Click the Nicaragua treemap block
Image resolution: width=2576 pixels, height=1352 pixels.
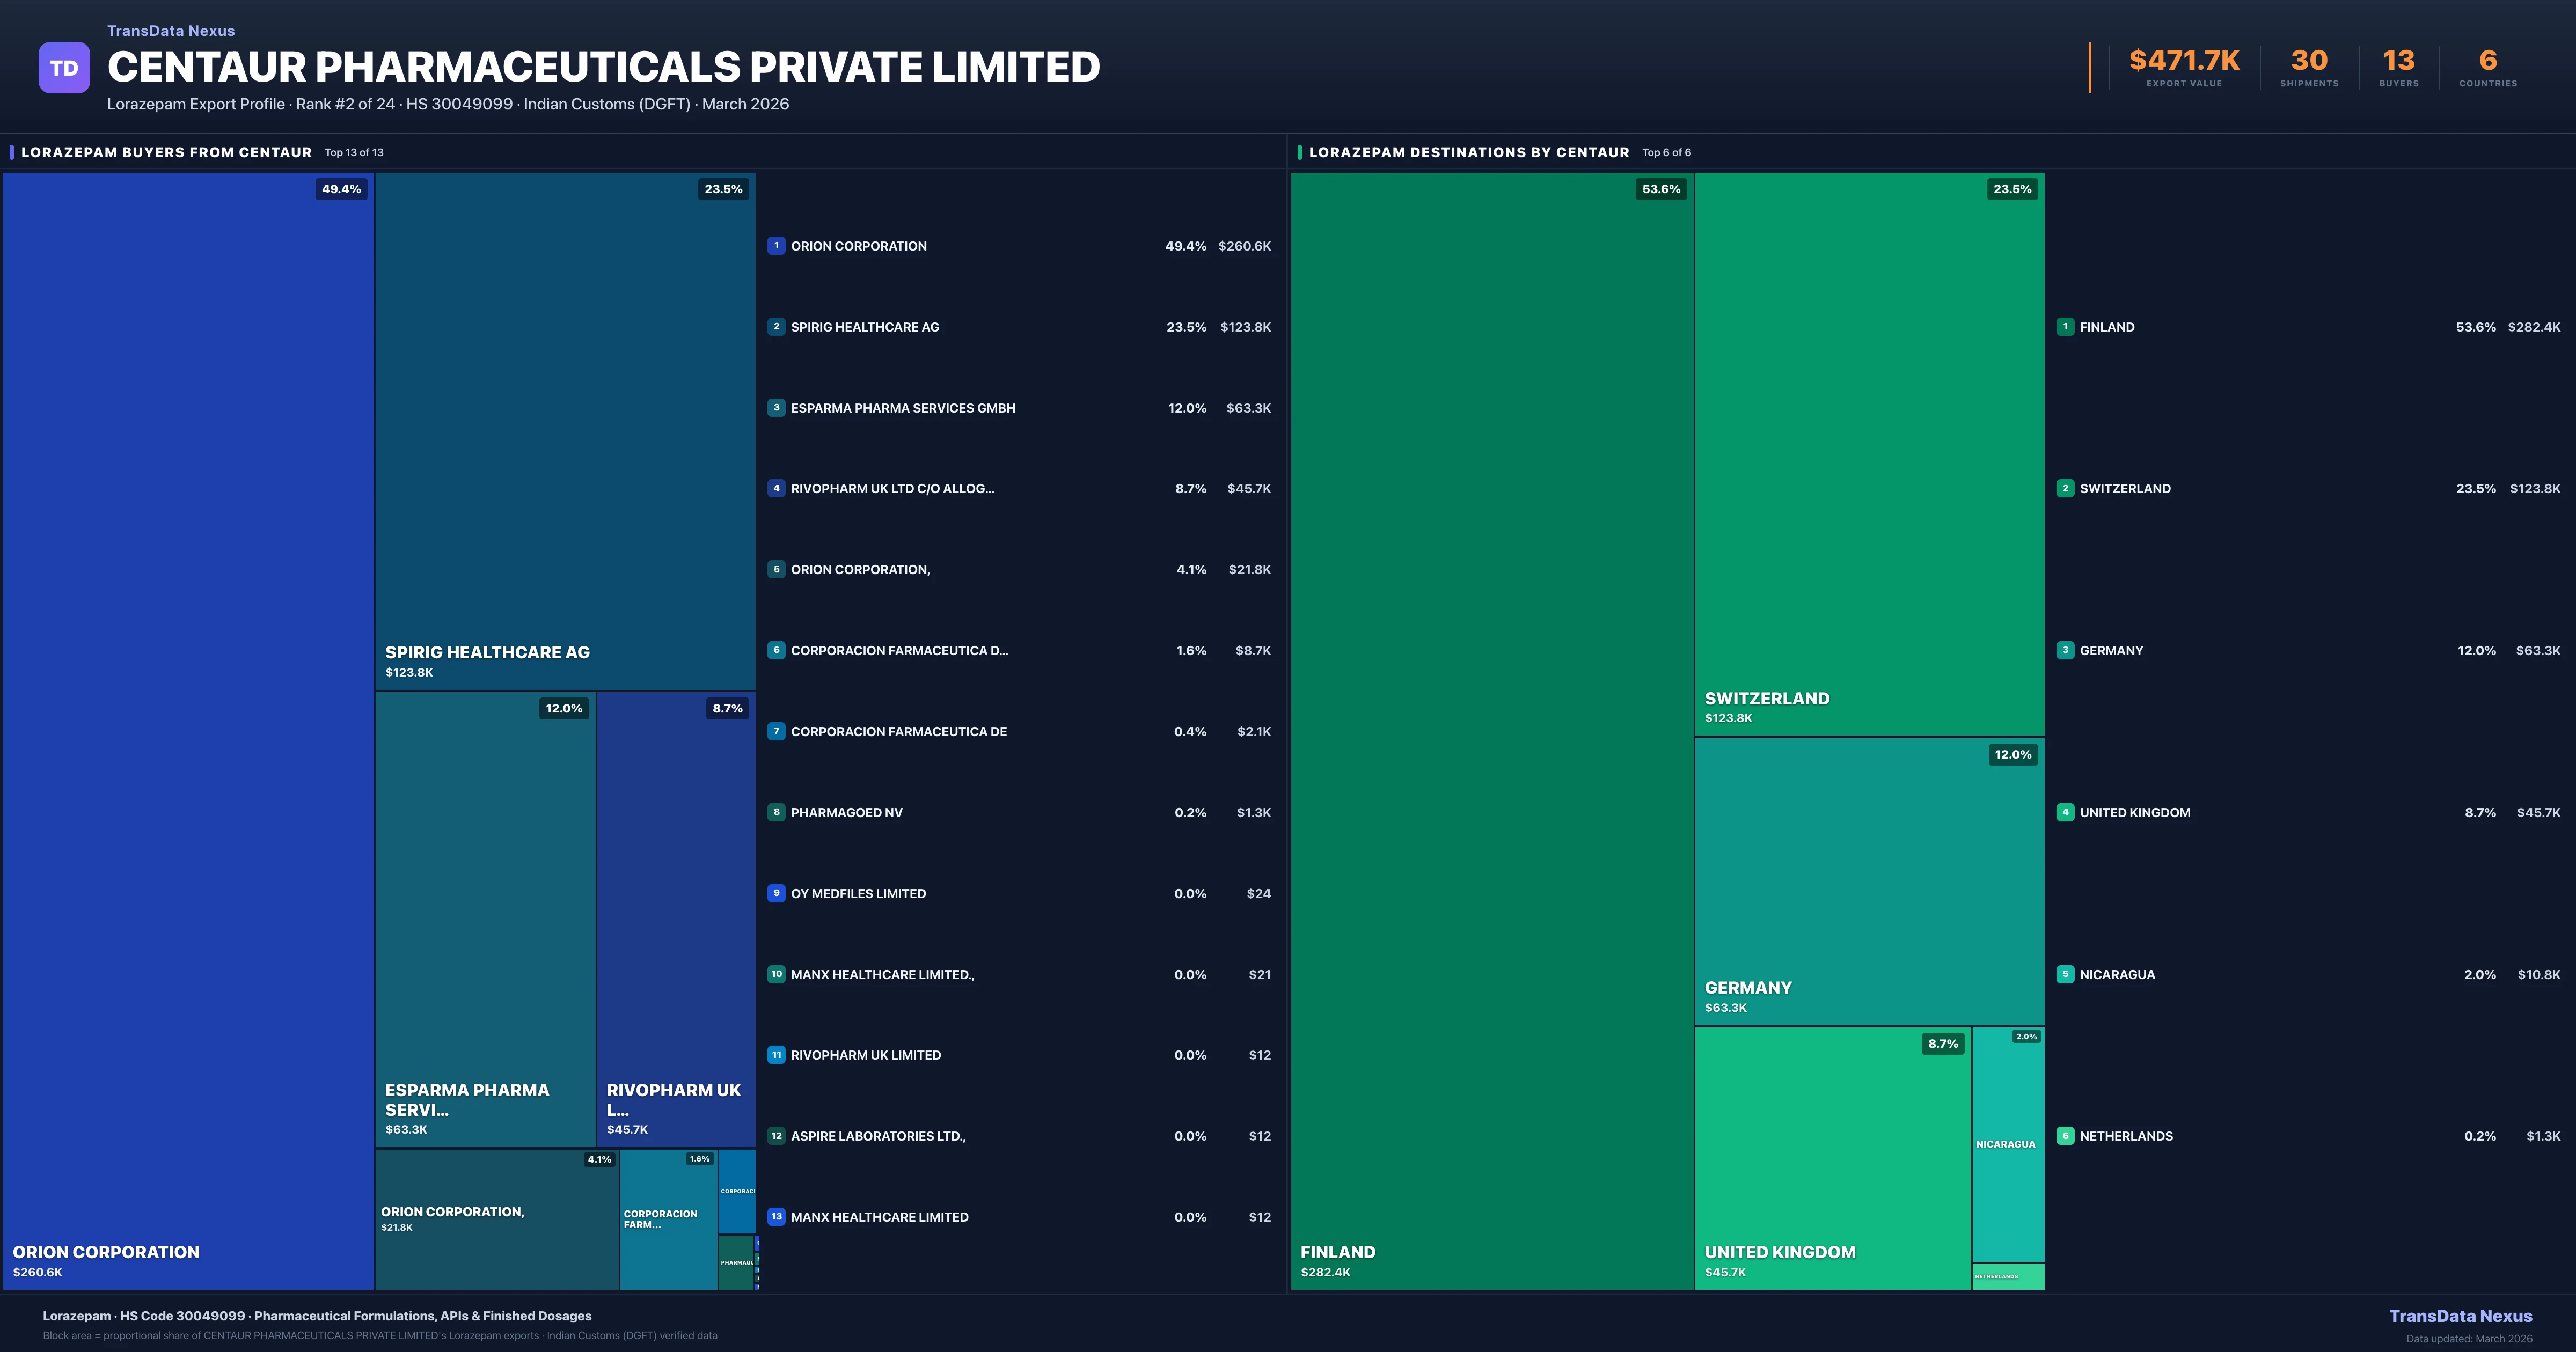coord(2007,1144)
